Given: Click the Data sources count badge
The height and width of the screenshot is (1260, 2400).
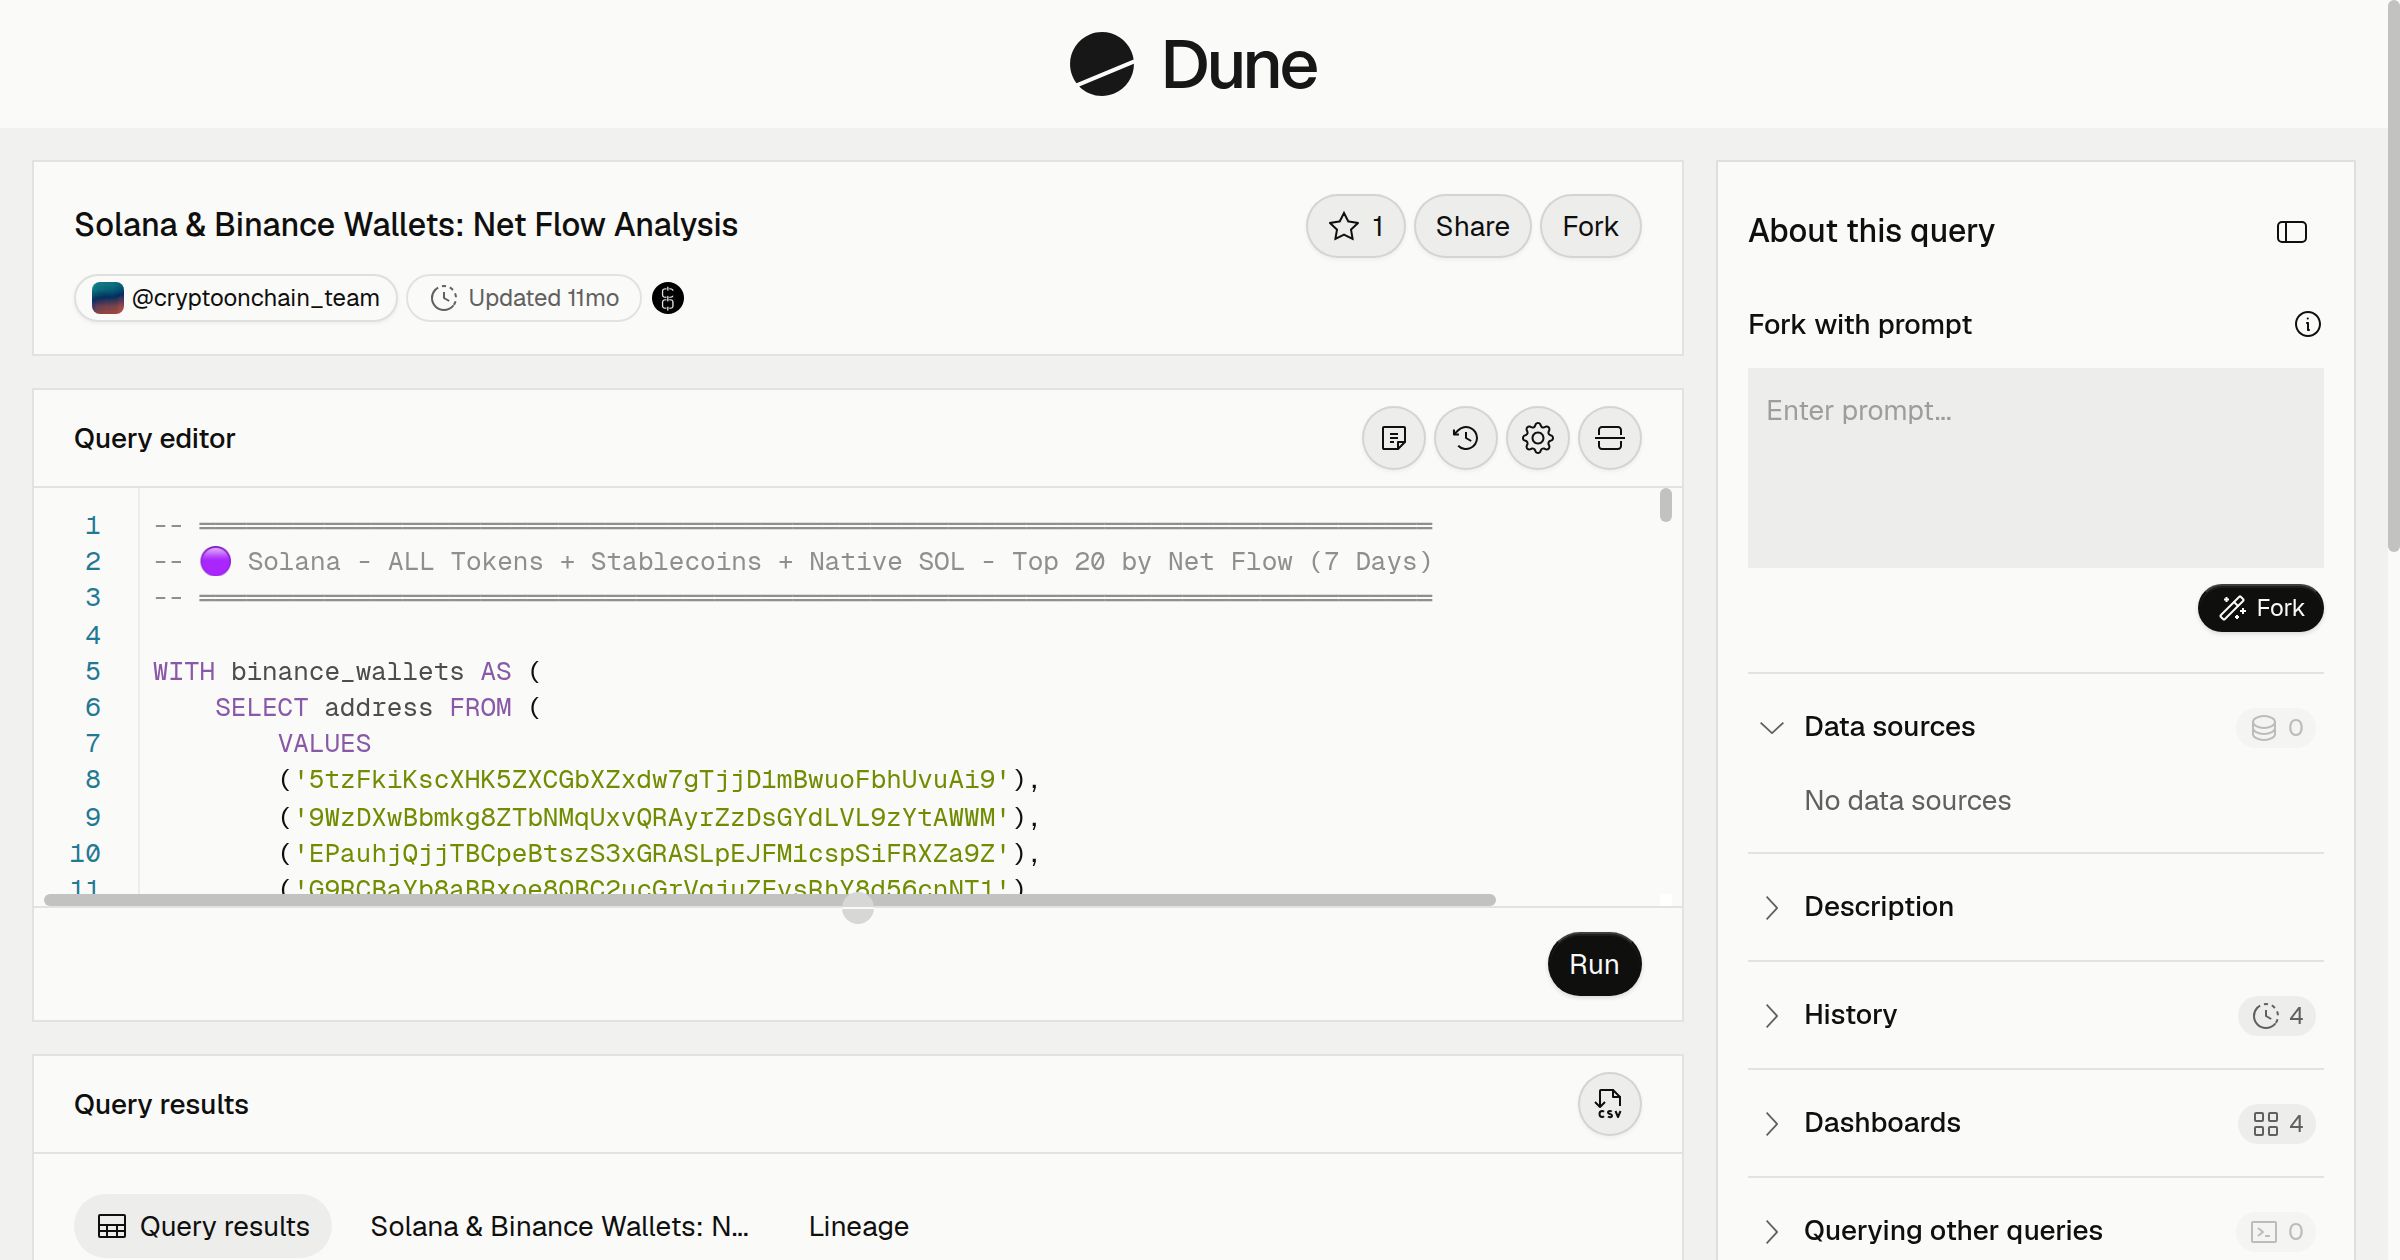Looking at the screenshot, I should coord(2276,728).
